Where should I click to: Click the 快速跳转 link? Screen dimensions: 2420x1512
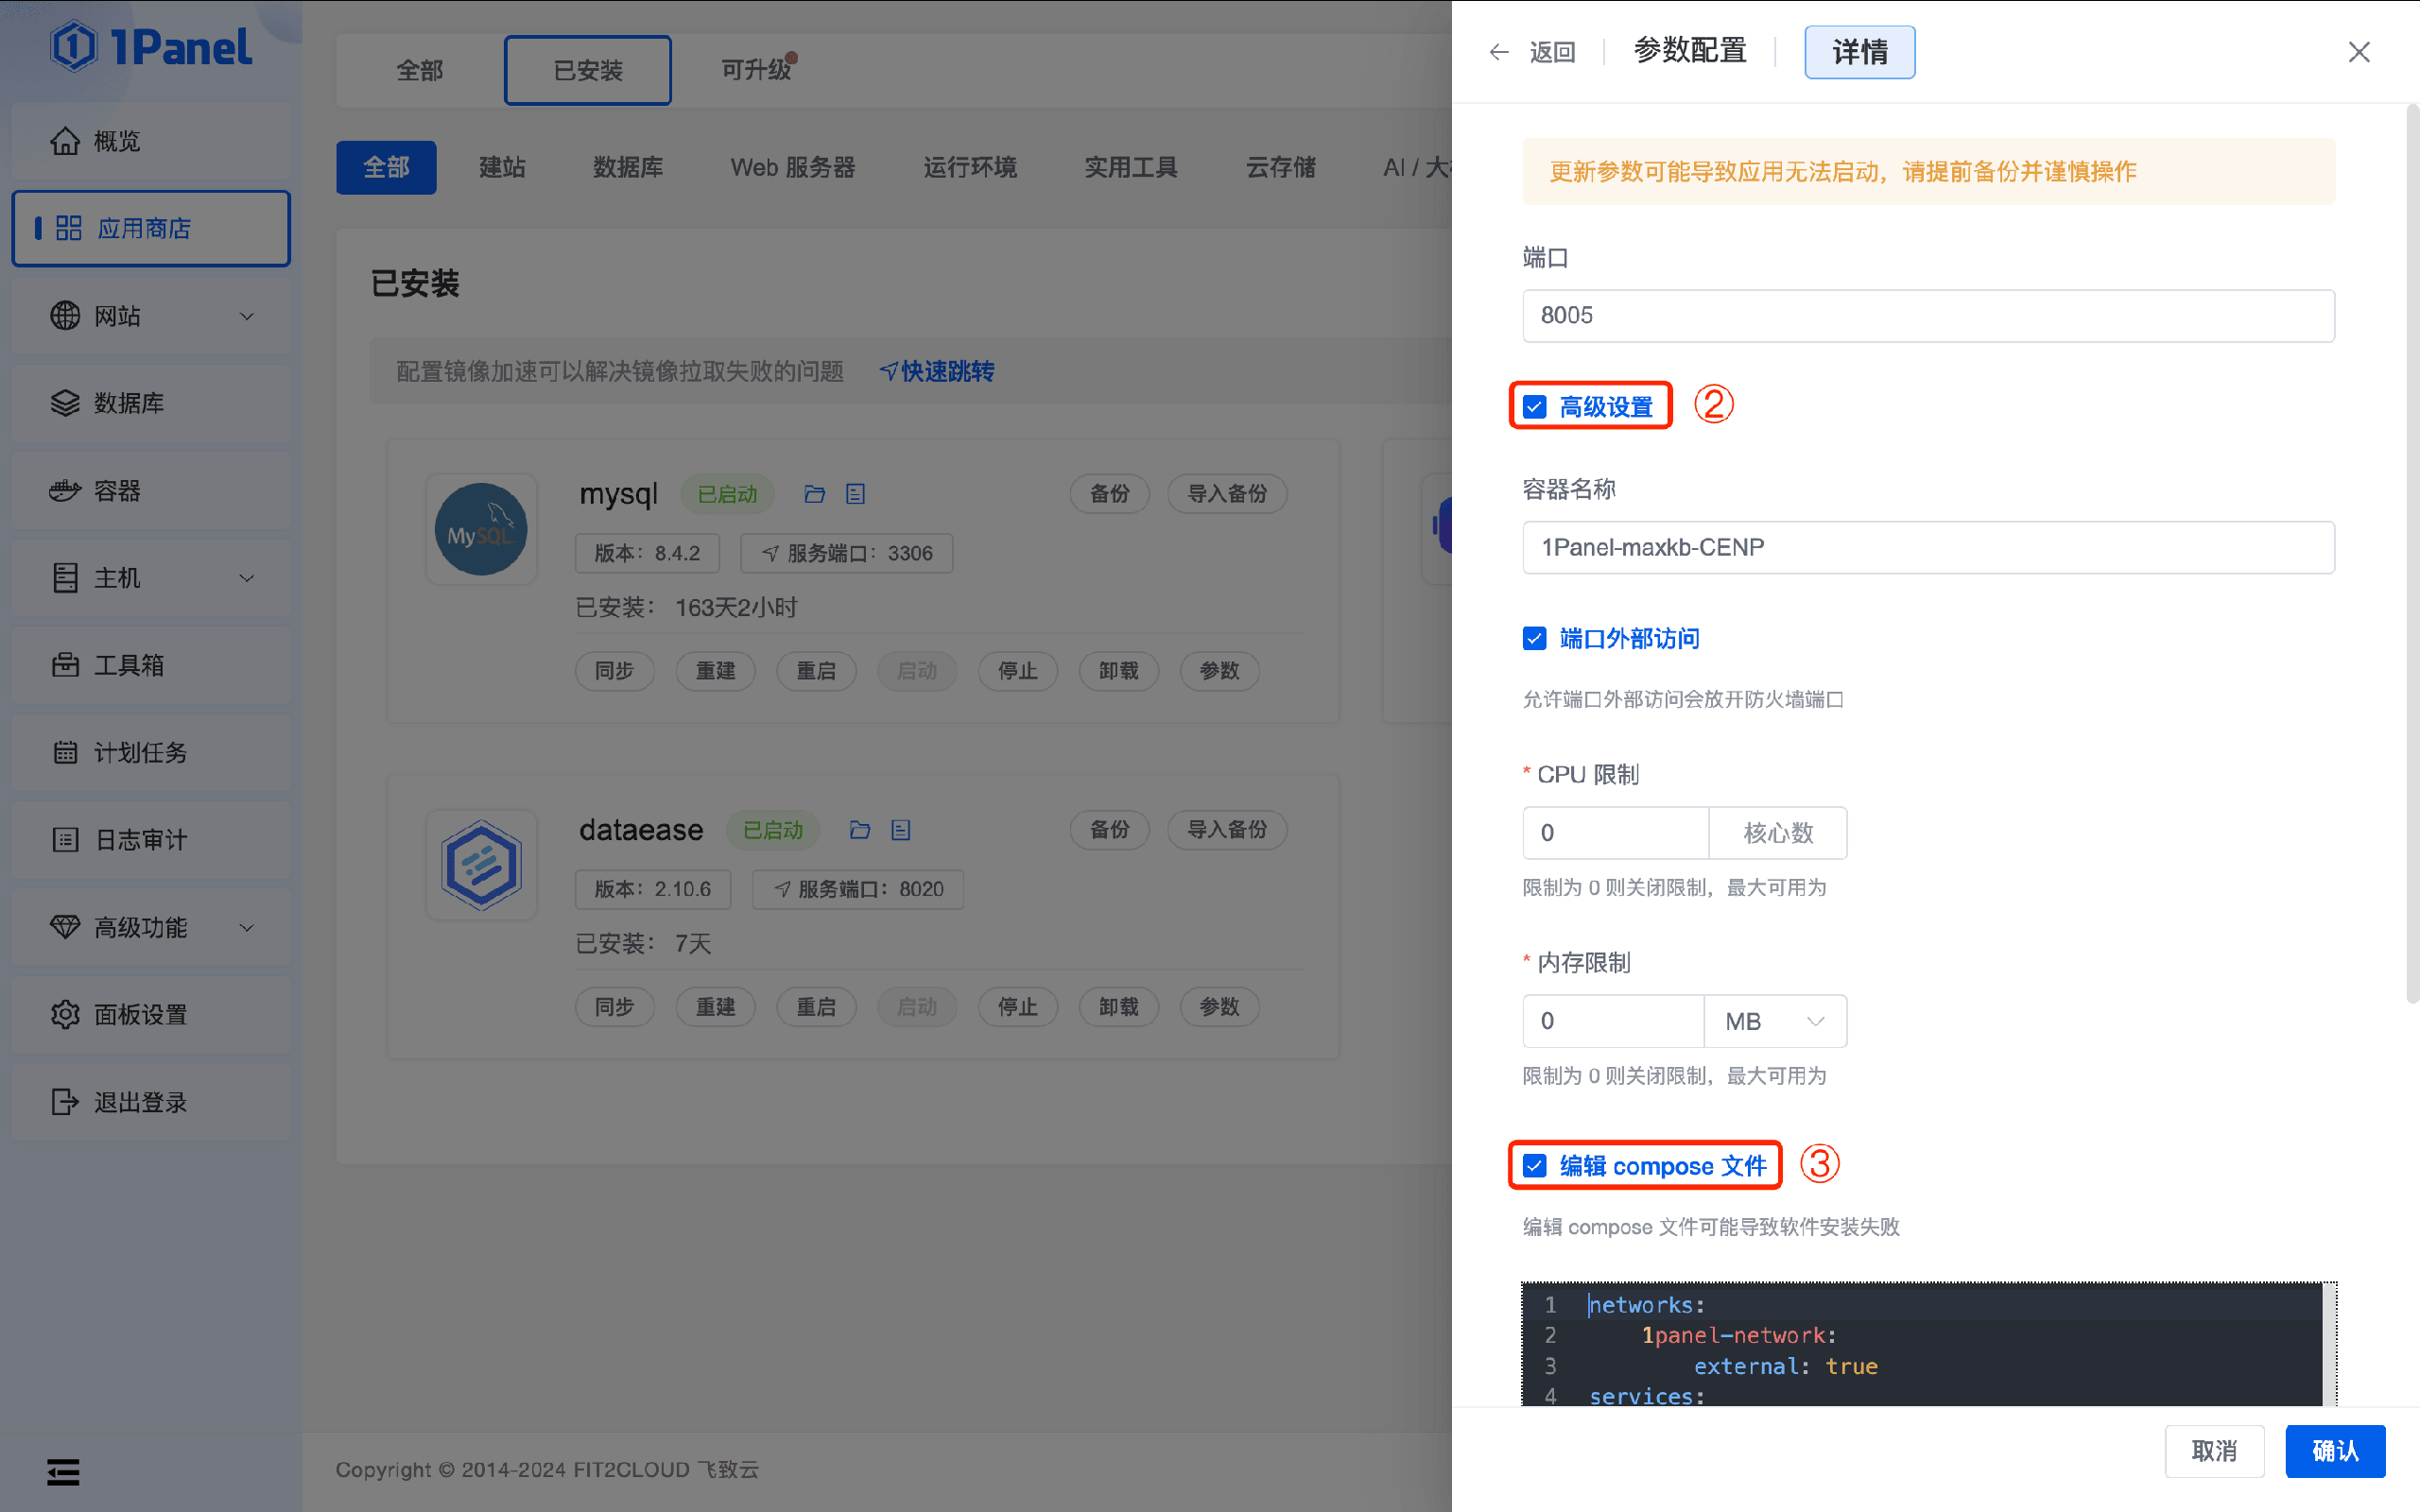coord(937,372)
